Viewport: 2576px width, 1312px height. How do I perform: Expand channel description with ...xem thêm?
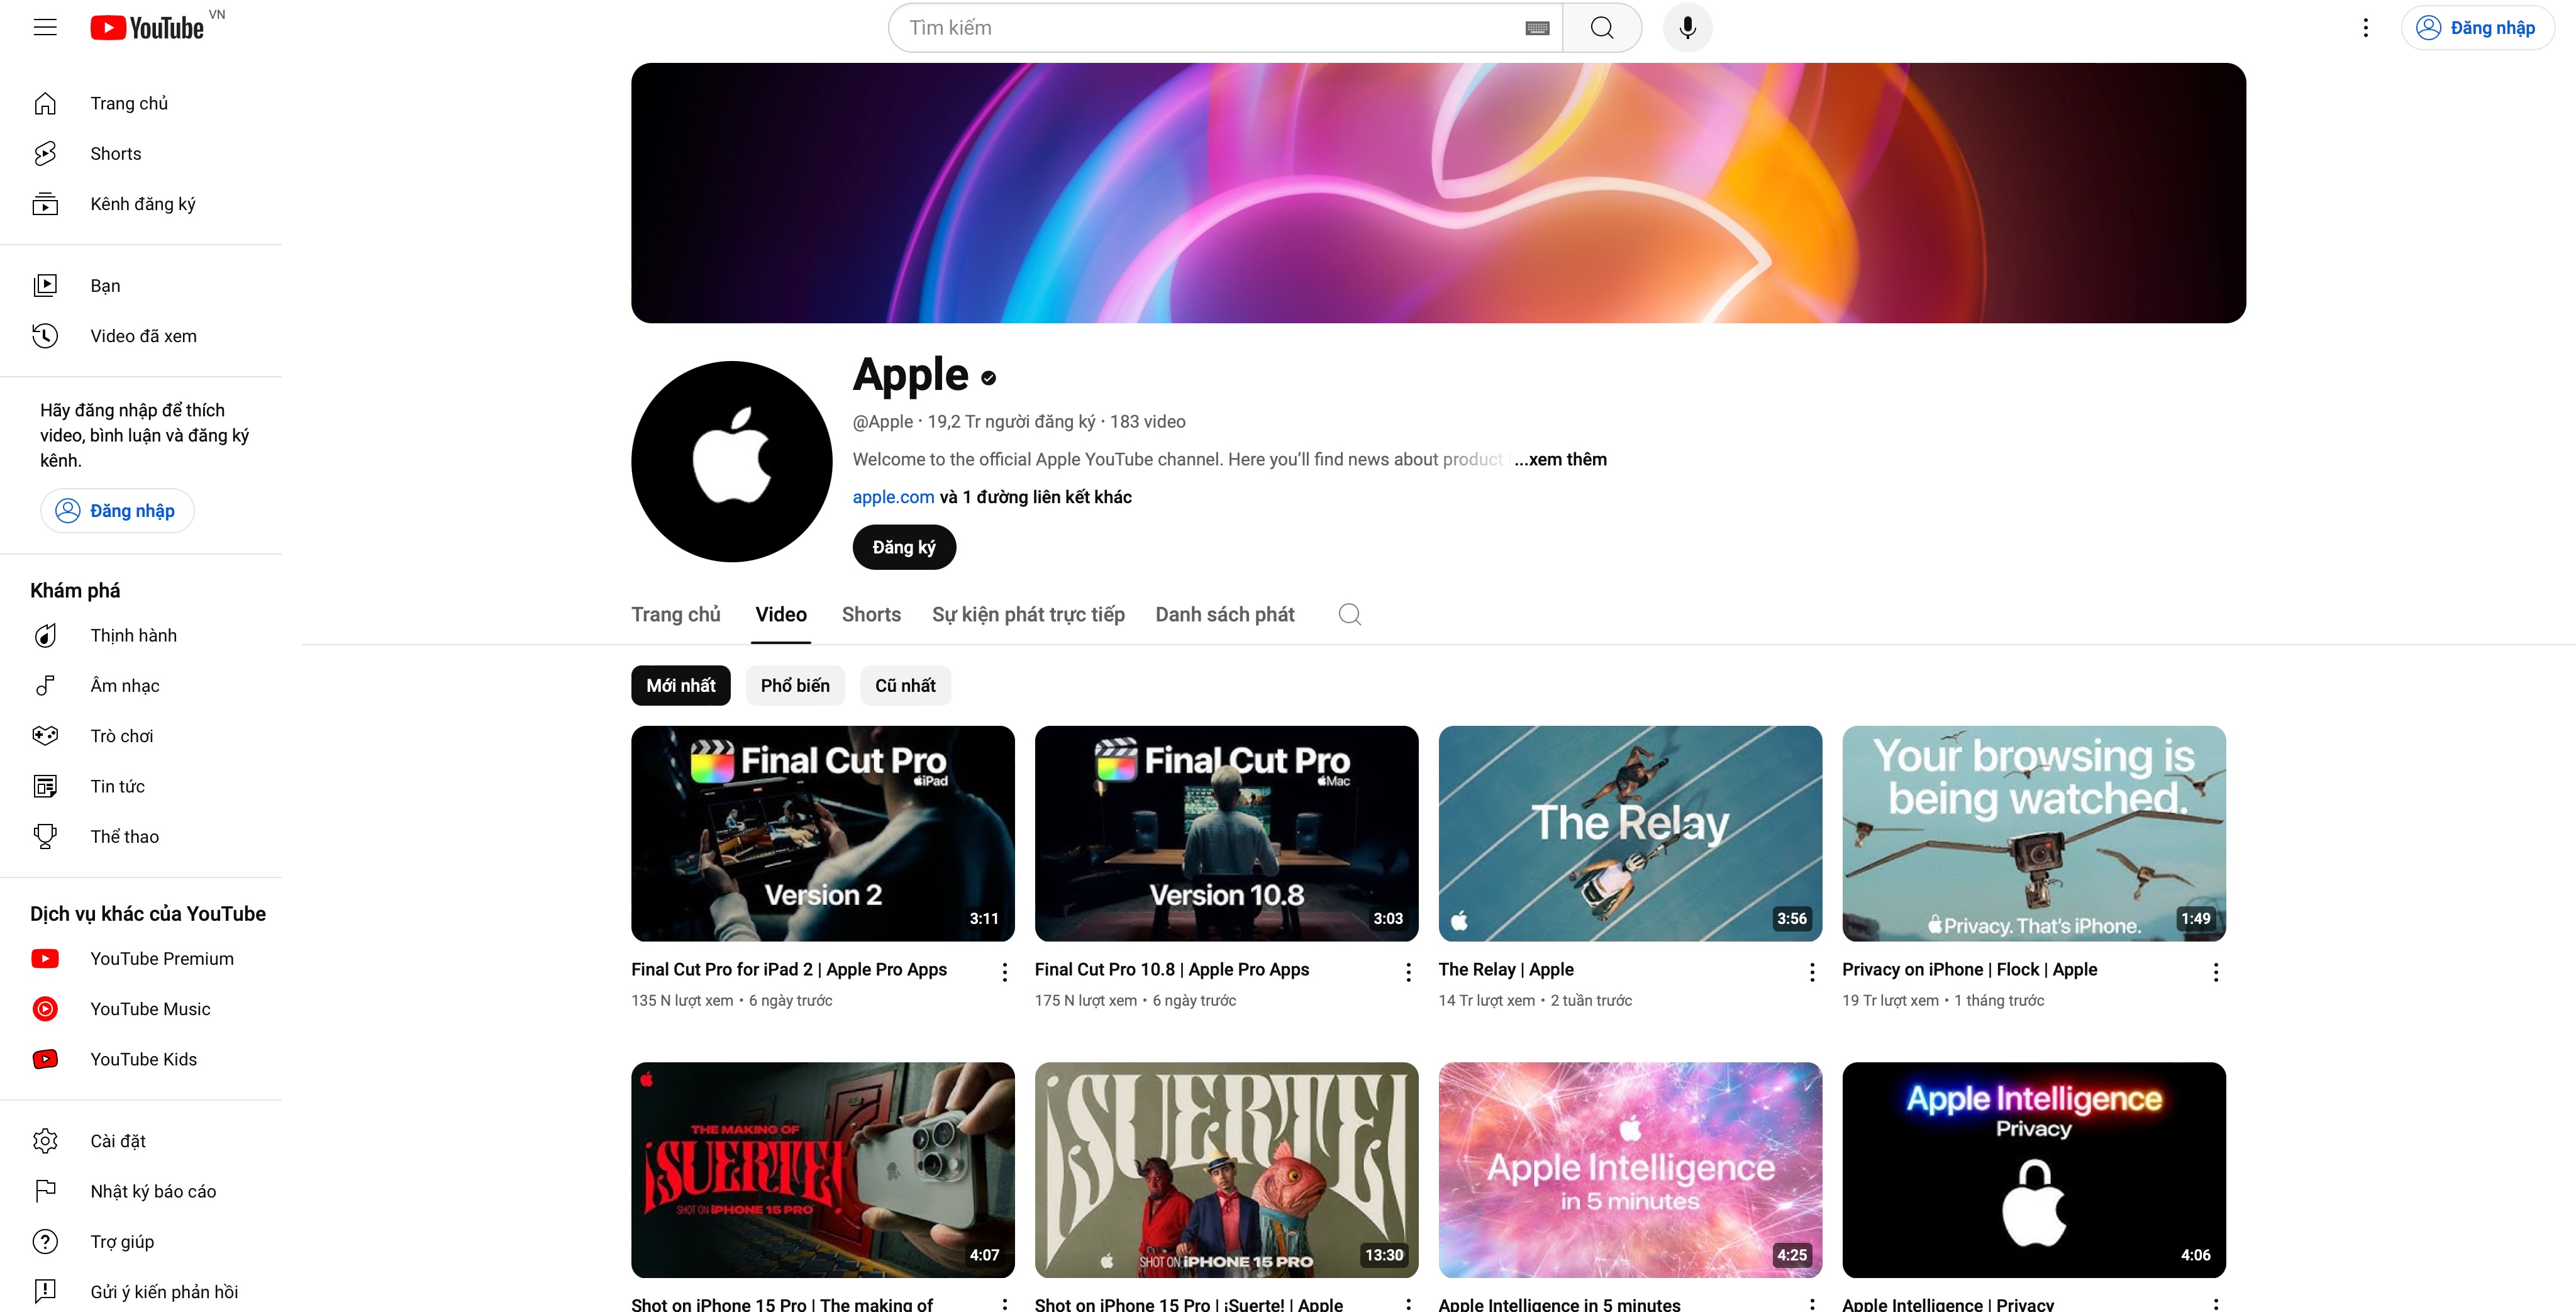pos(1560,460)
